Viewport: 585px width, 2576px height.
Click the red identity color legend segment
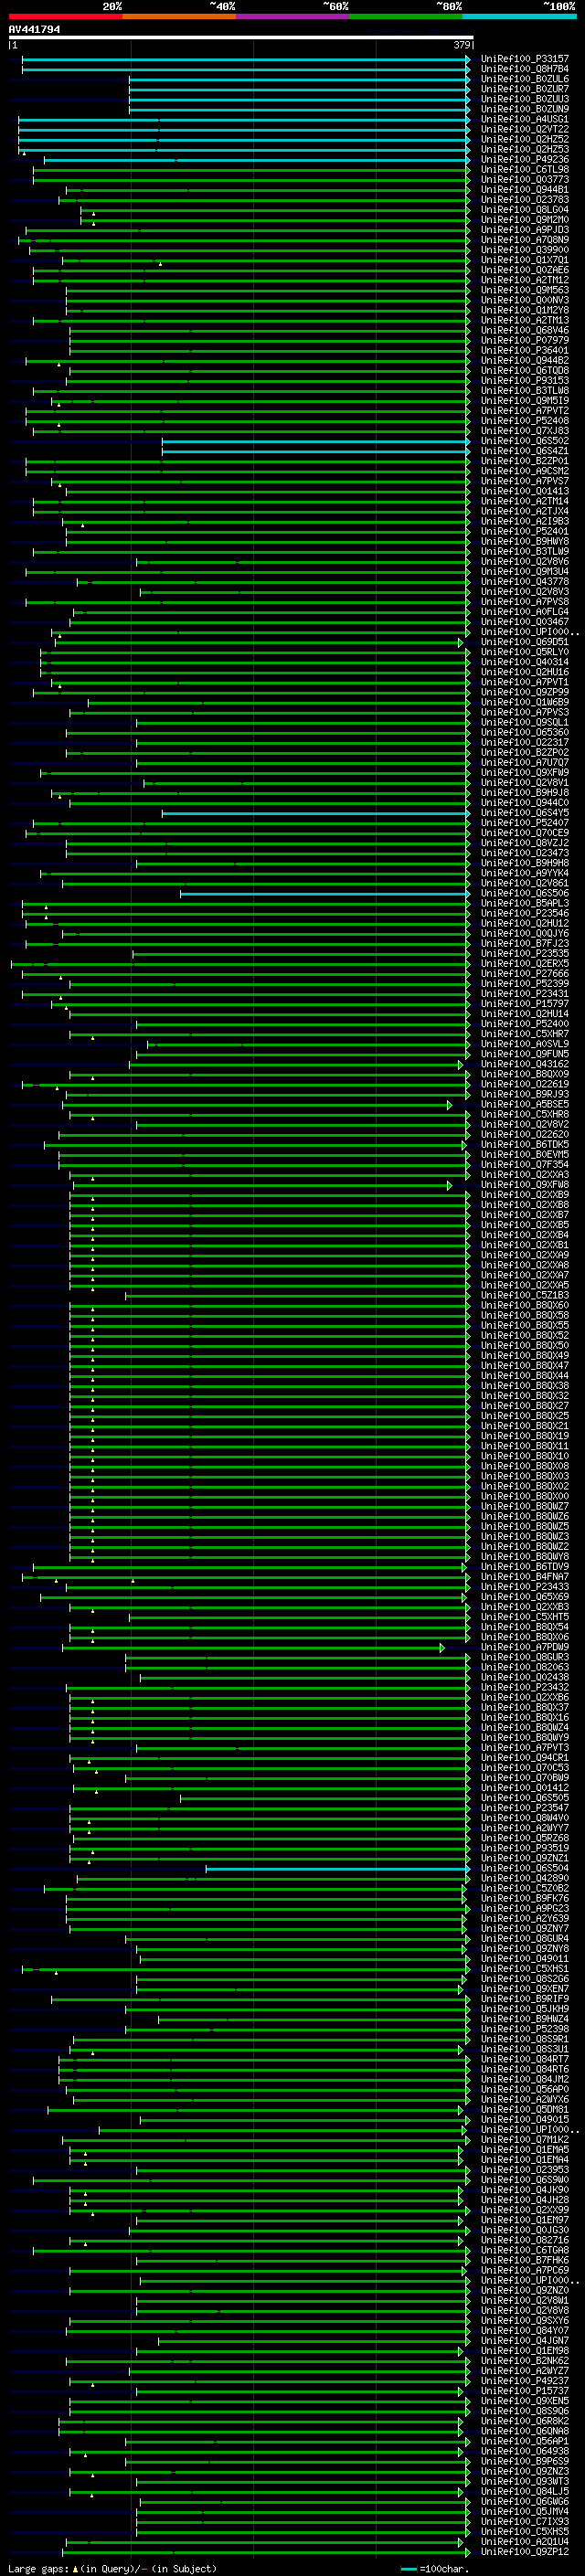65,16
